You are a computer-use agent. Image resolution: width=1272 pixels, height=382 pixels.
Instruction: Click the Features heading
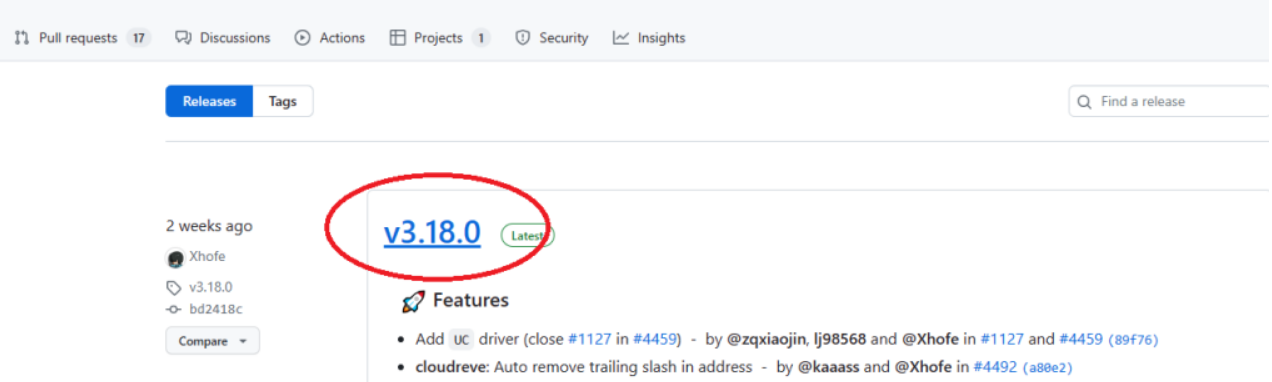[x=470, y=300]
